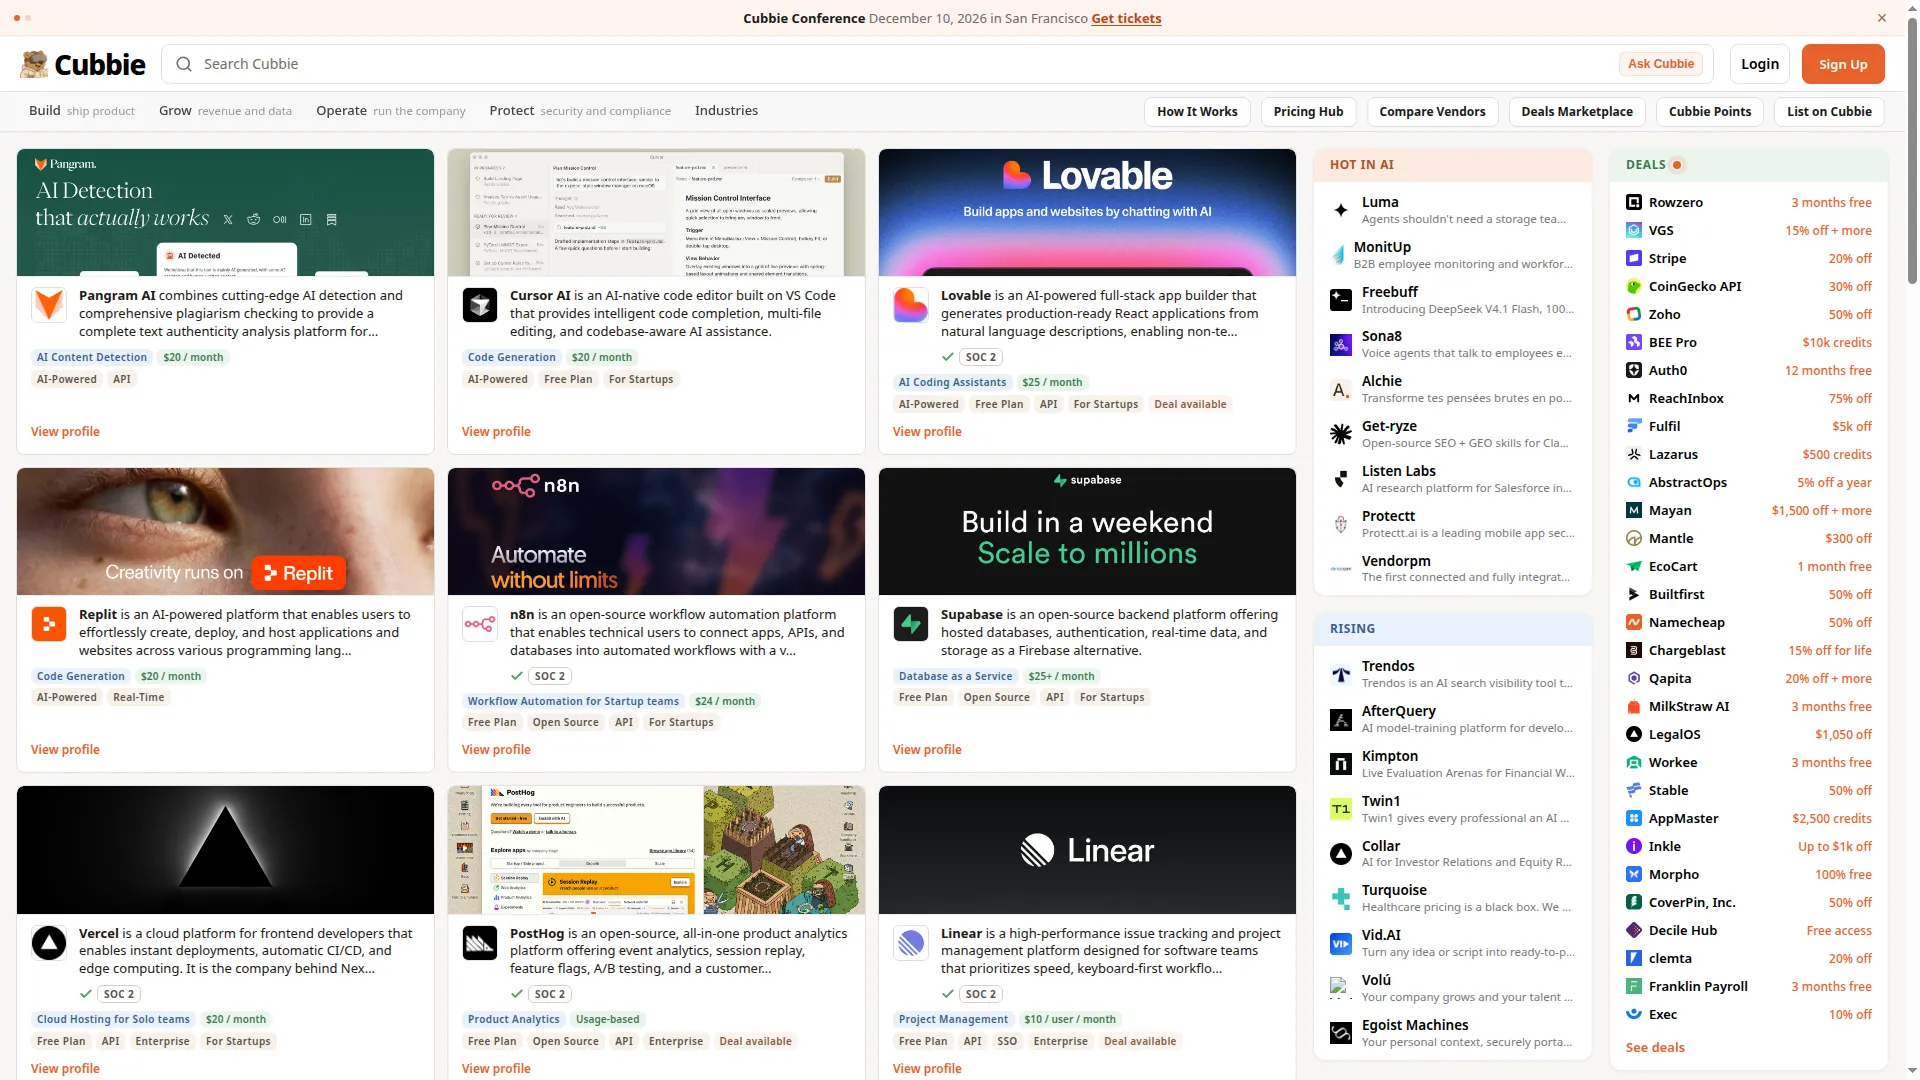Viewport: 1920px width, 1080px height.
Task: Open the Lovable logo icon in card
Action: pos(911,305)
